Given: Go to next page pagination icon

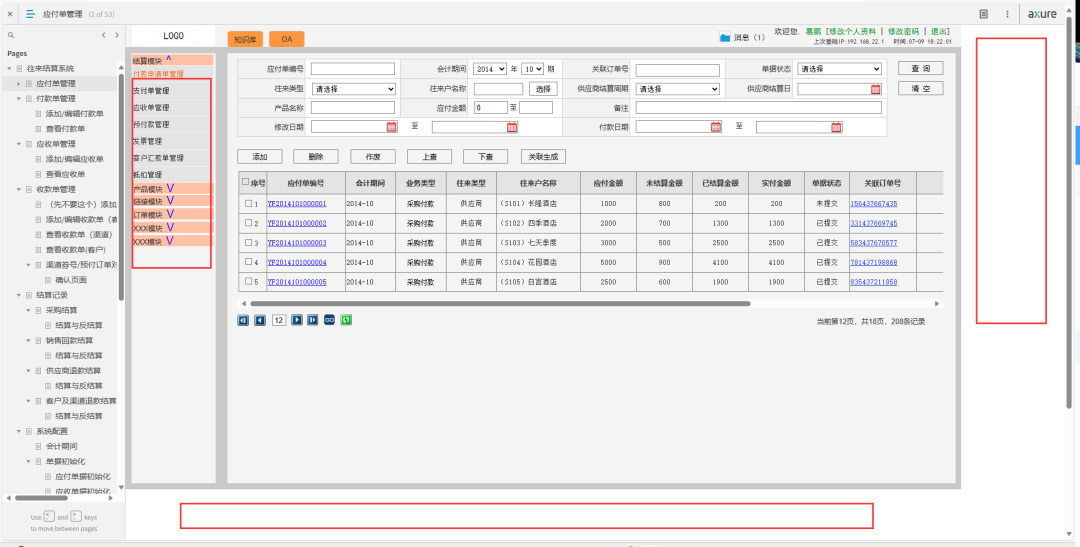Looking at the screenshot, I should (297, 320).
